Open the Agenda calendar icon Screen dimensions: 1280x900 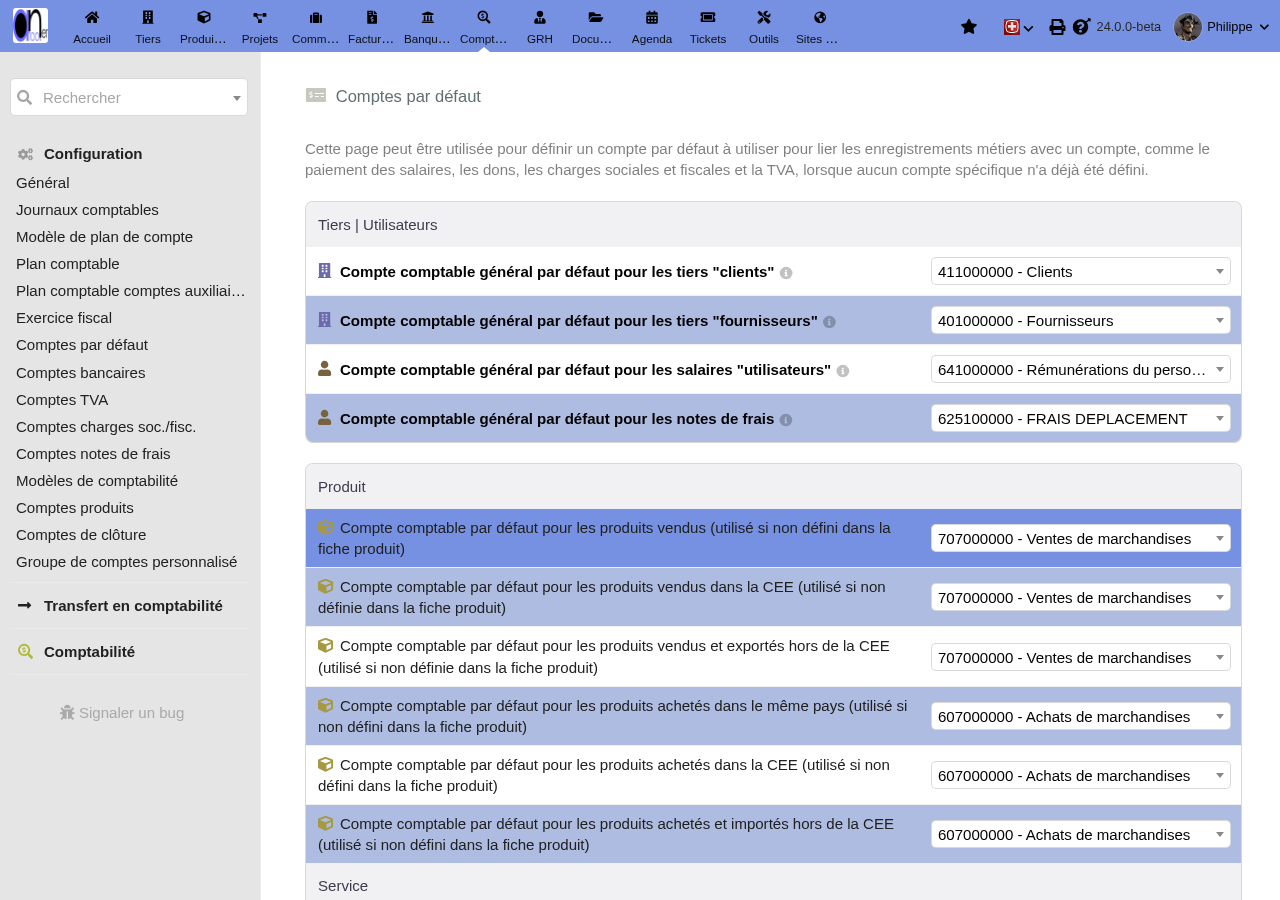tap(652, 17)
